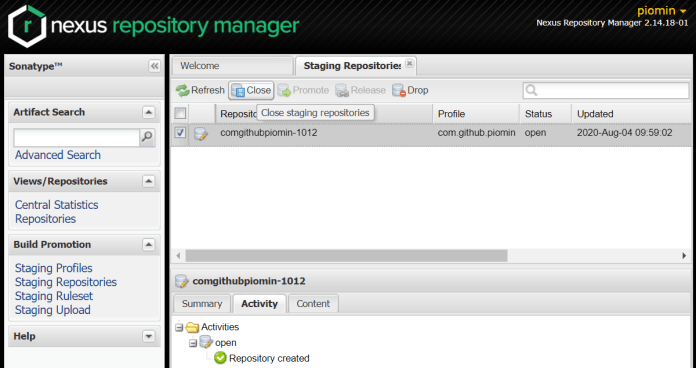
Task: Click the Release toolbar button
Action: click(360, 91)
